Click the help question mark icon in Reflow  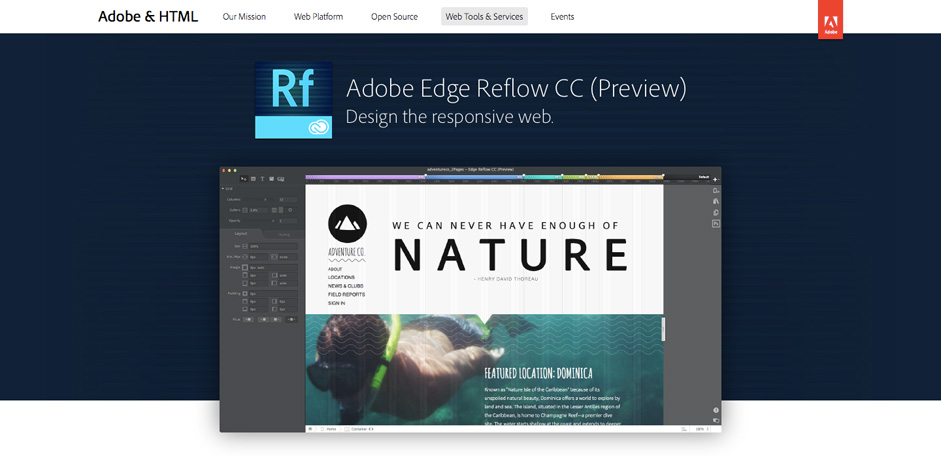coord(716,410)
